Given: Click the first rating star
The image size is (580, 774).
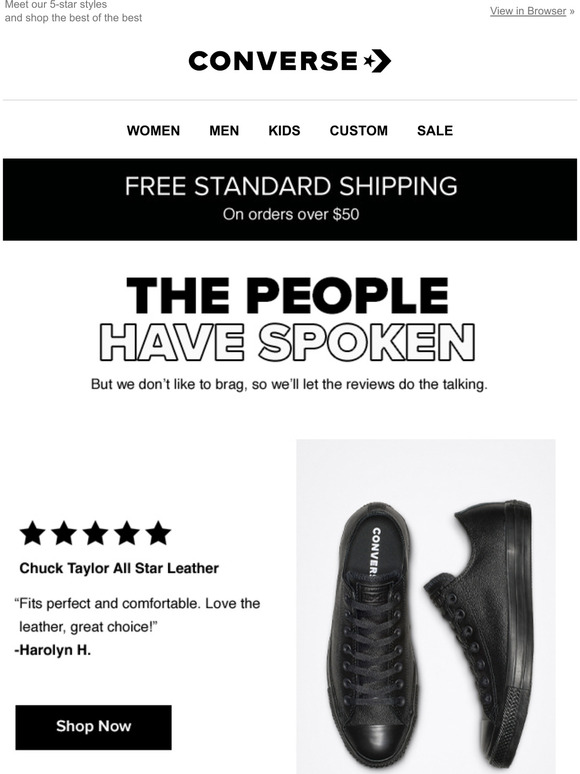Looking at the screenshot, I should 33,533.
